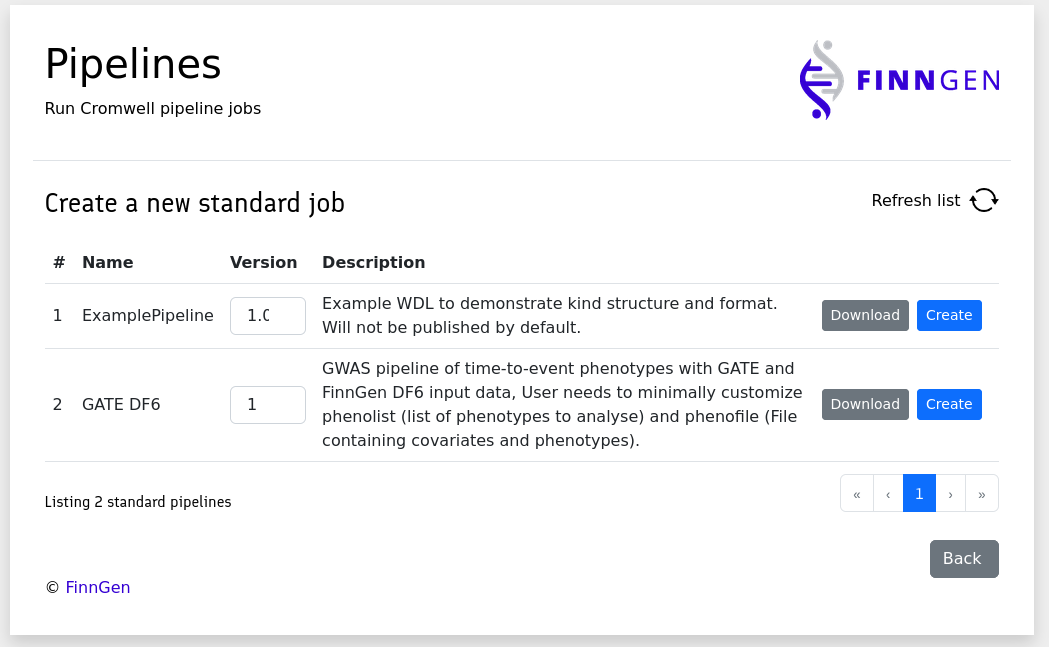
Task: Click the FinnGen DNA logo
Action: 900,80
